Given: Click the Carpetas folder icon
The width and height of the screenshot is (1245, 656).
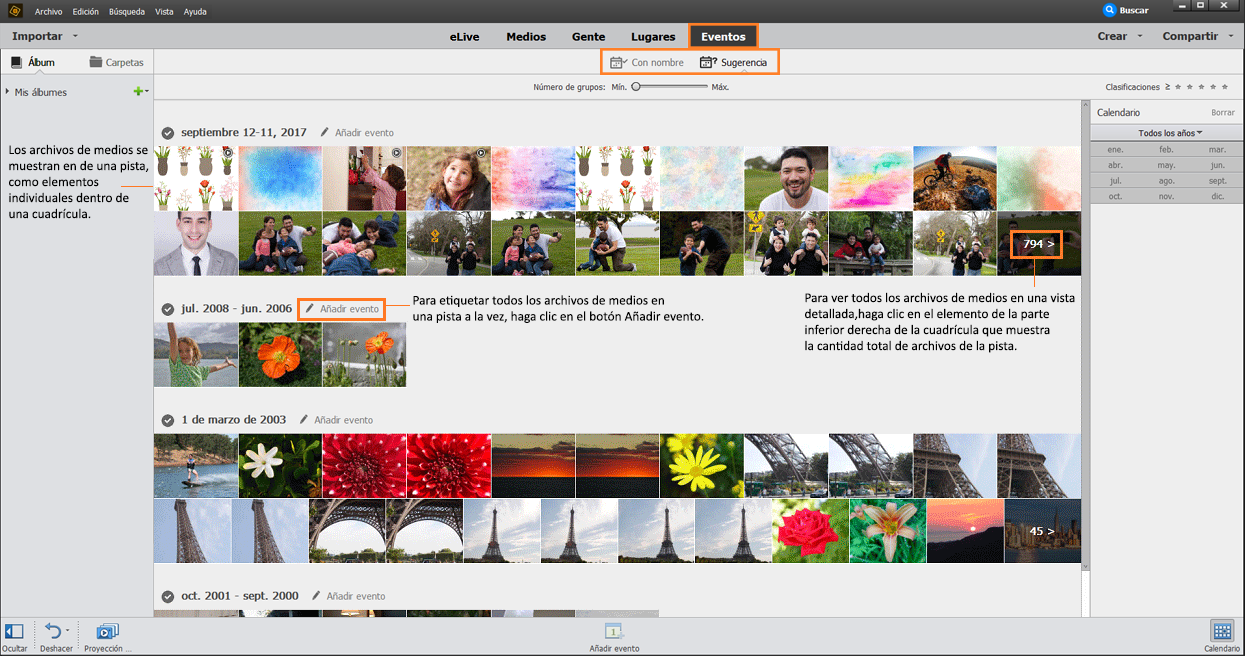Looking at the screenshot, I should pos(96,62).
